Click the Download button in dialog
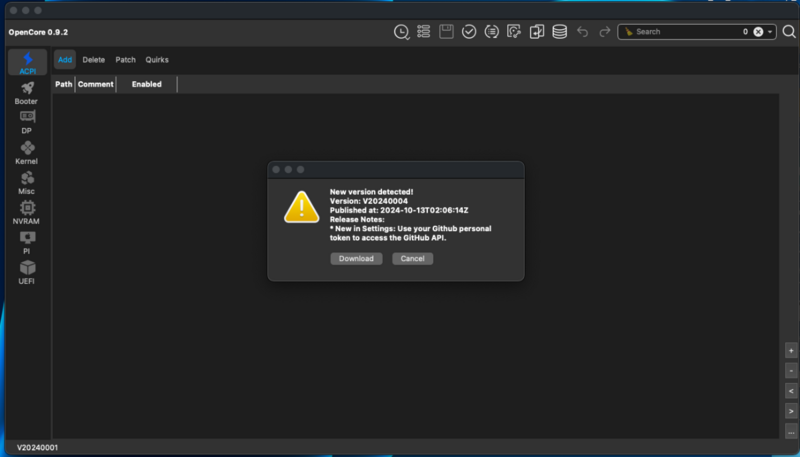The image size is (800, 457). click(356, 259)
